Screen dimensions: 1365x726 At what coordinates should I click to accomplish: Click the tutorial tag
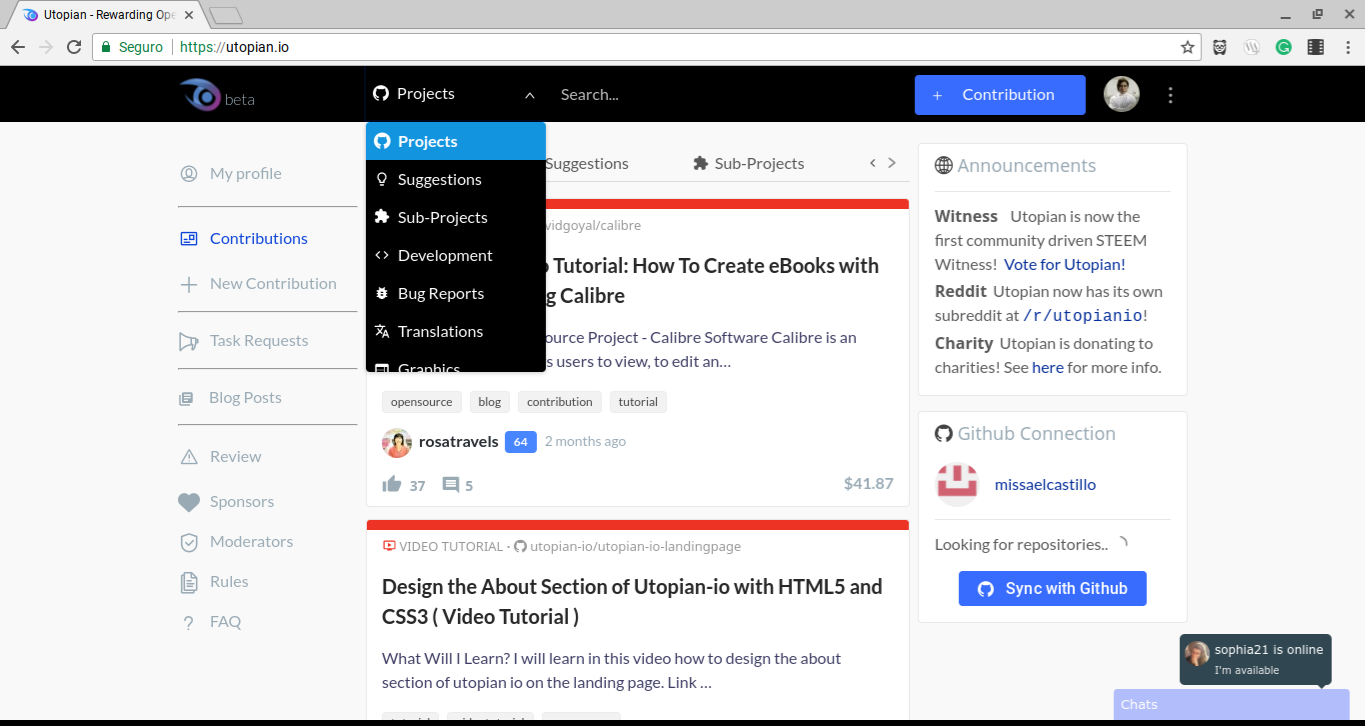pos(638,402)
